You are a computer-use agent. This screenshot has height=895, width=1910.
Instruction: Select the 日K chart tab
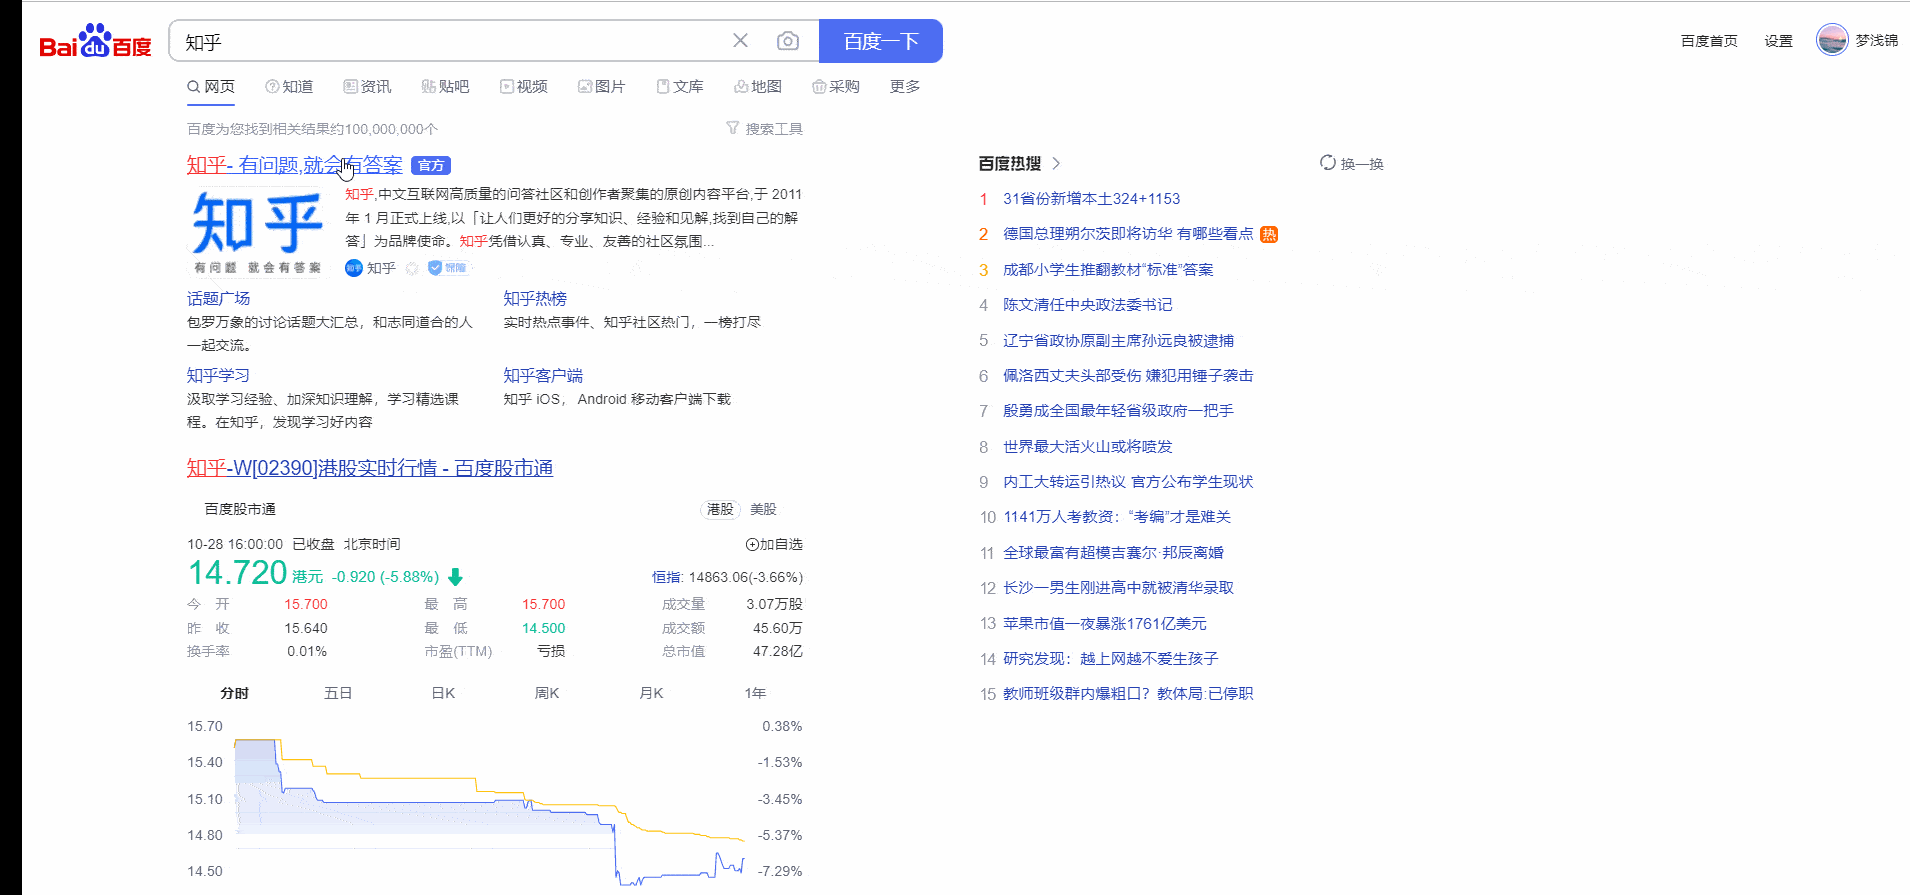[443, 693]
